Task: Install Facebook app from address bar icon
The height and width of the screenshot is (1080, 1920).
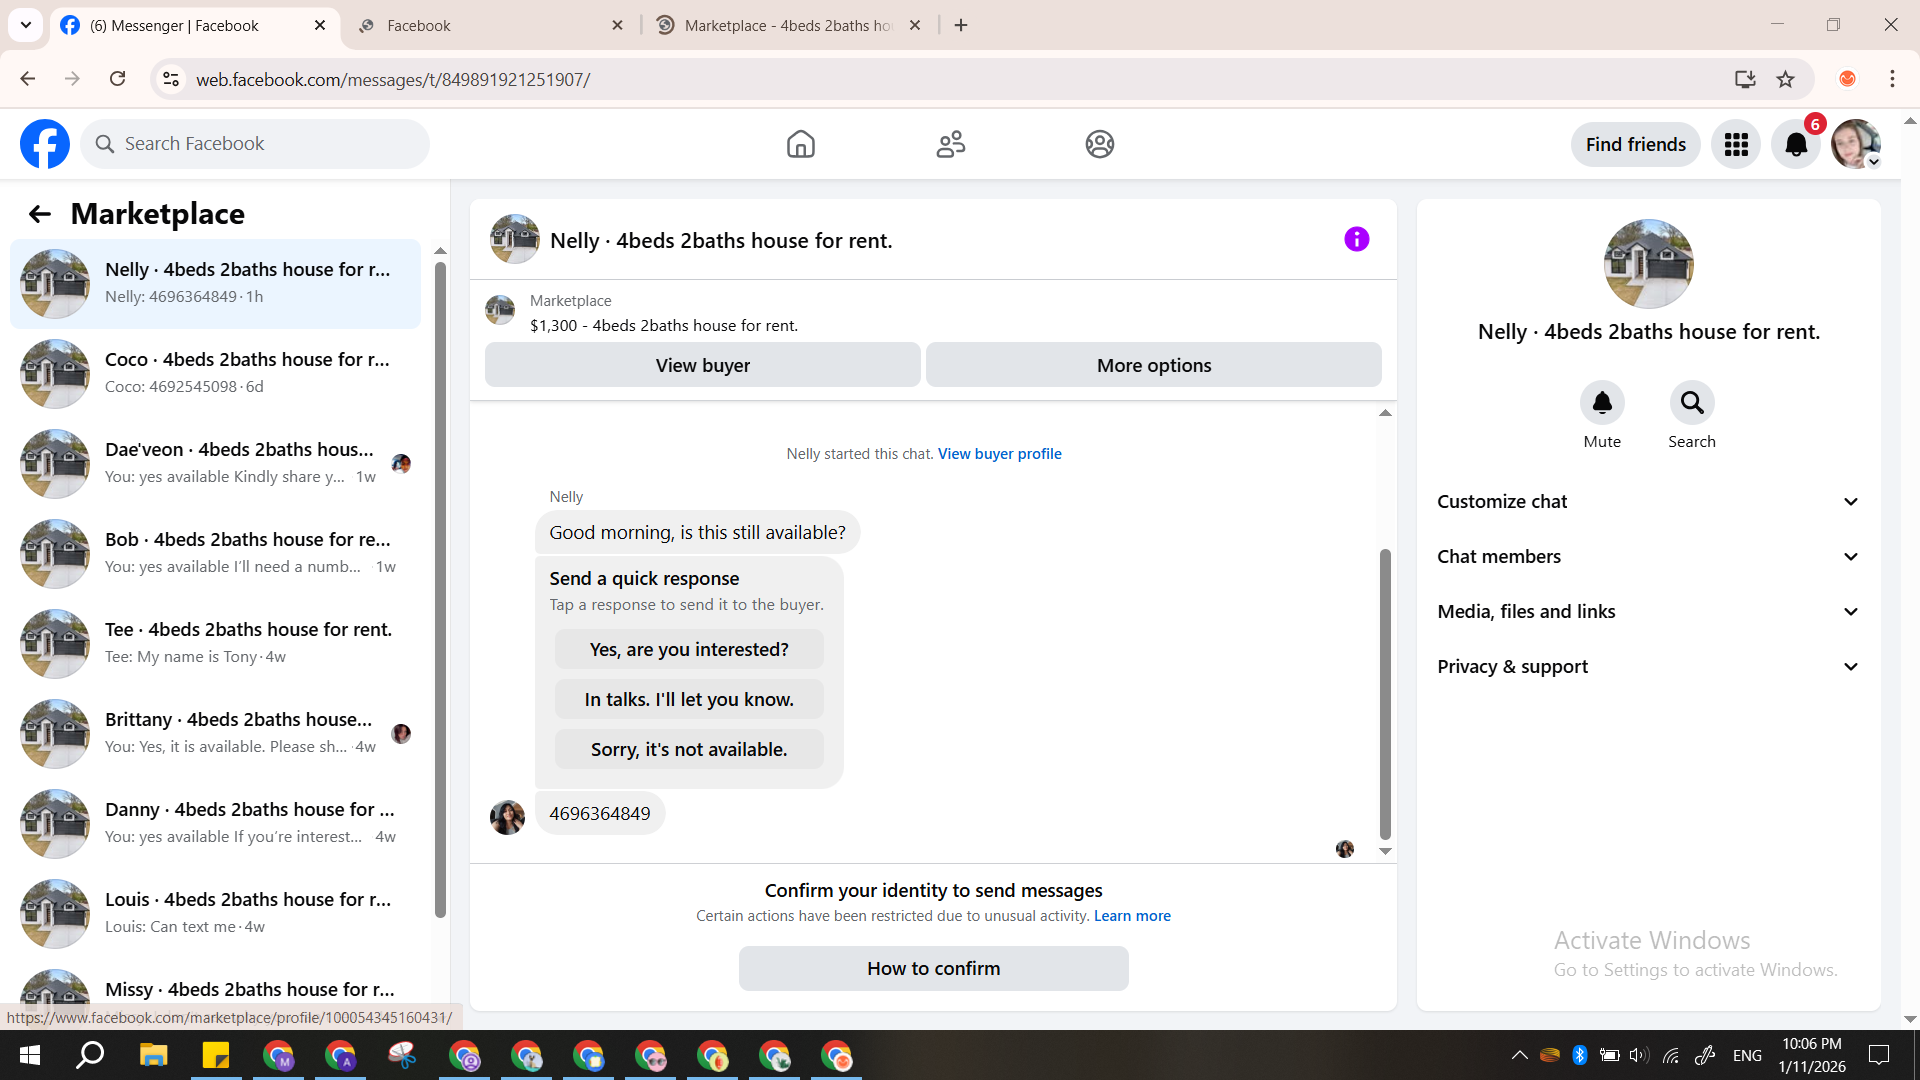Action: tap(1745, 79)
